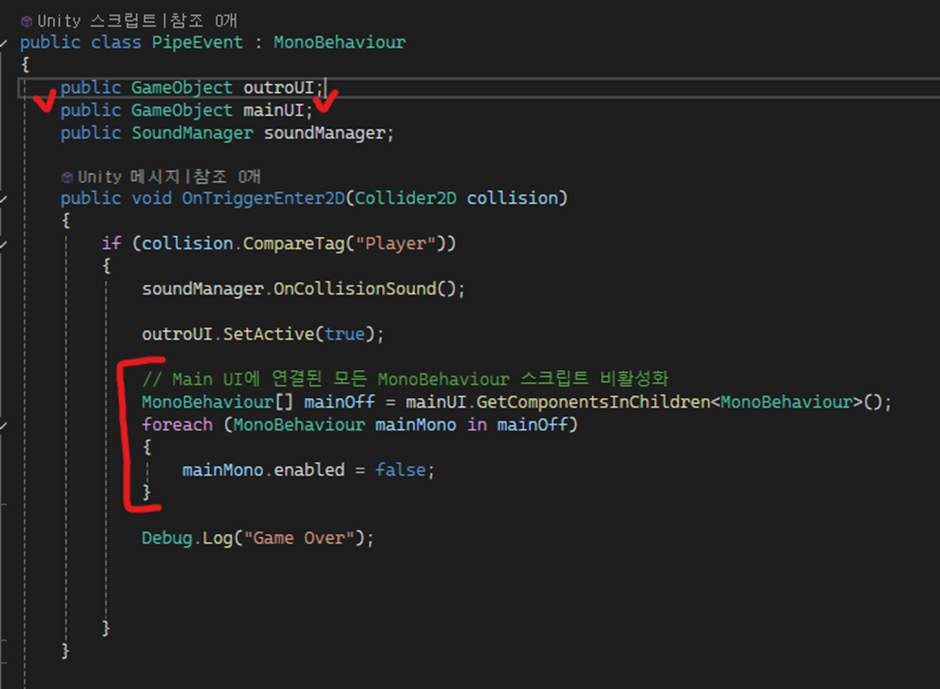The image size is (940, 689).
Task: Click GameObject type on the outroUI line
Action: coord(182,88)
